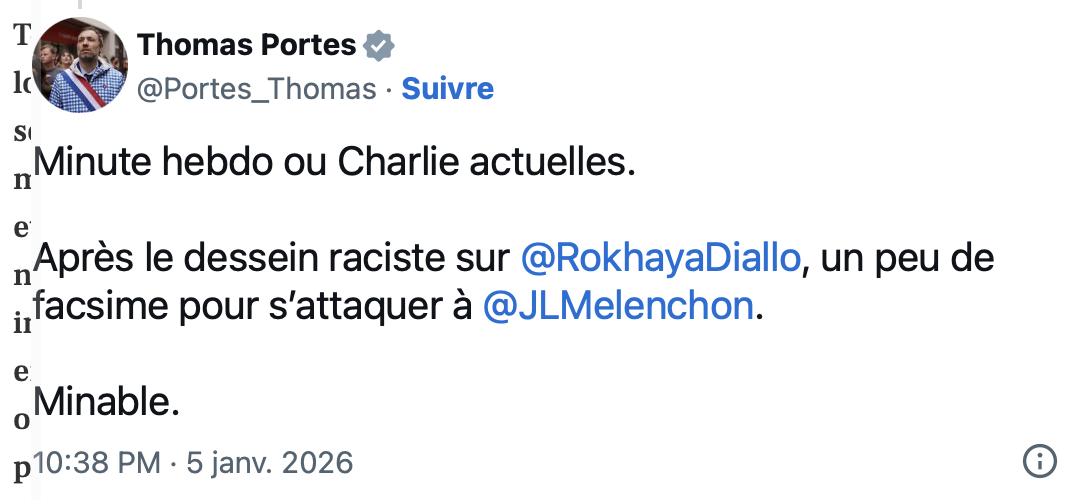
Task: Click the blue verified badge icon
Action: [x=380, y=46]
